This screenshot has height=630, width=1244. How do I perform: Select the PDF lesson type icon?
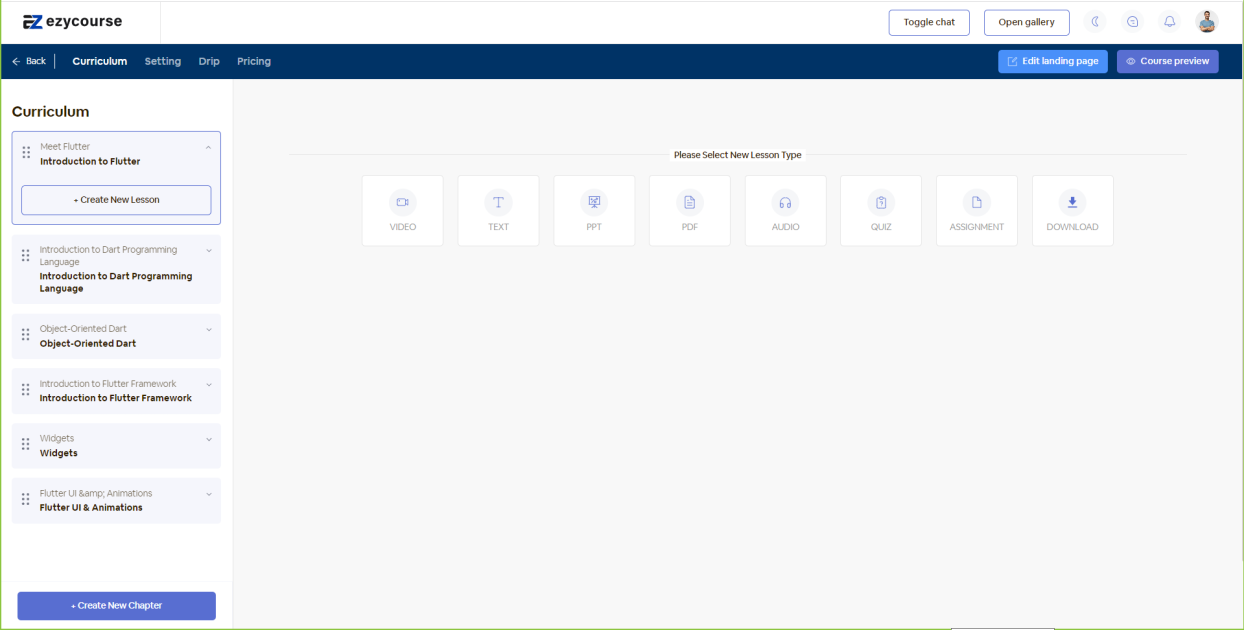tap(689, 203)
